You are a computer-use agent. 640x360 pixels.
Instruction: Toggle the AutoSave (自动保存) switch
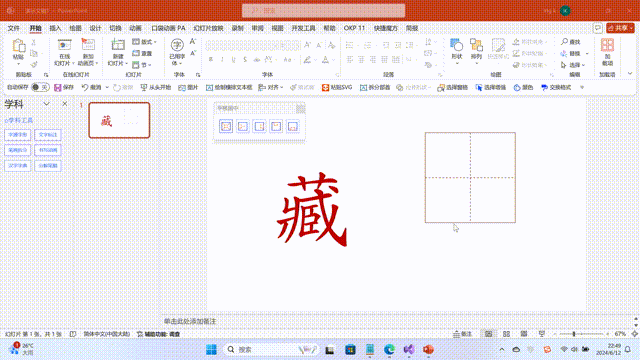click(40, 87)
